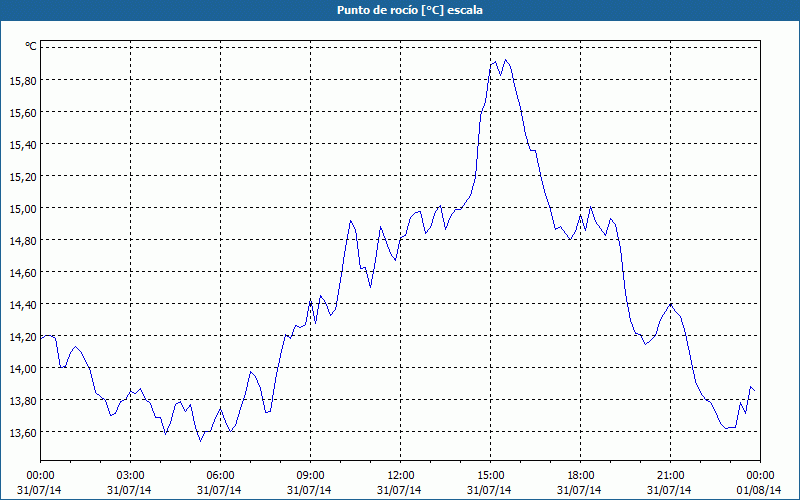
Task: Click the 13,60 y-axis value
Action: pyautogui.click(x=23, y=433)
